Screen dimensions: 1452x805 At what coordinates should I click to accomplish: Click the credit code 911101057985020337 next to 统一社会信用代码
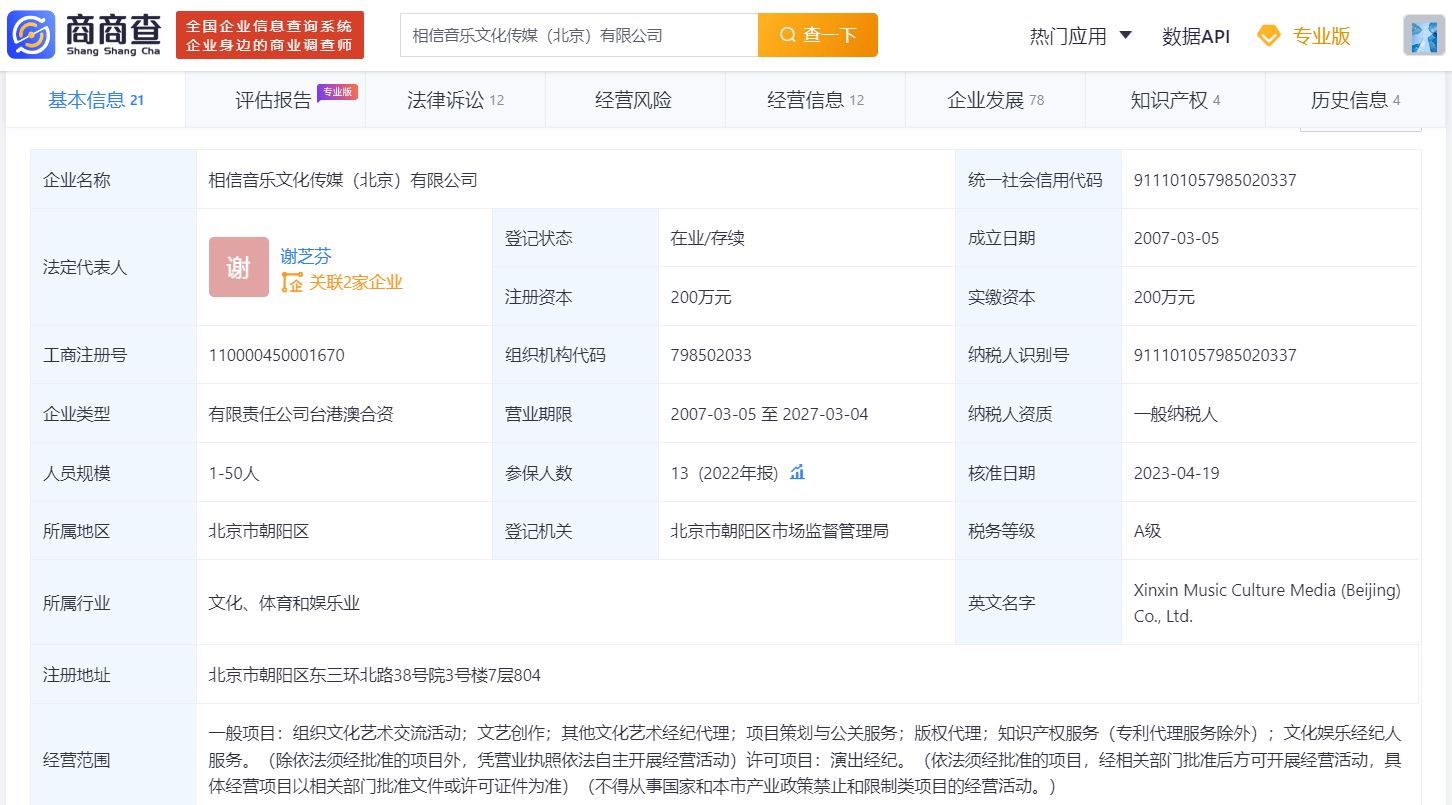pyautogui.click(x=1215, y=180)
